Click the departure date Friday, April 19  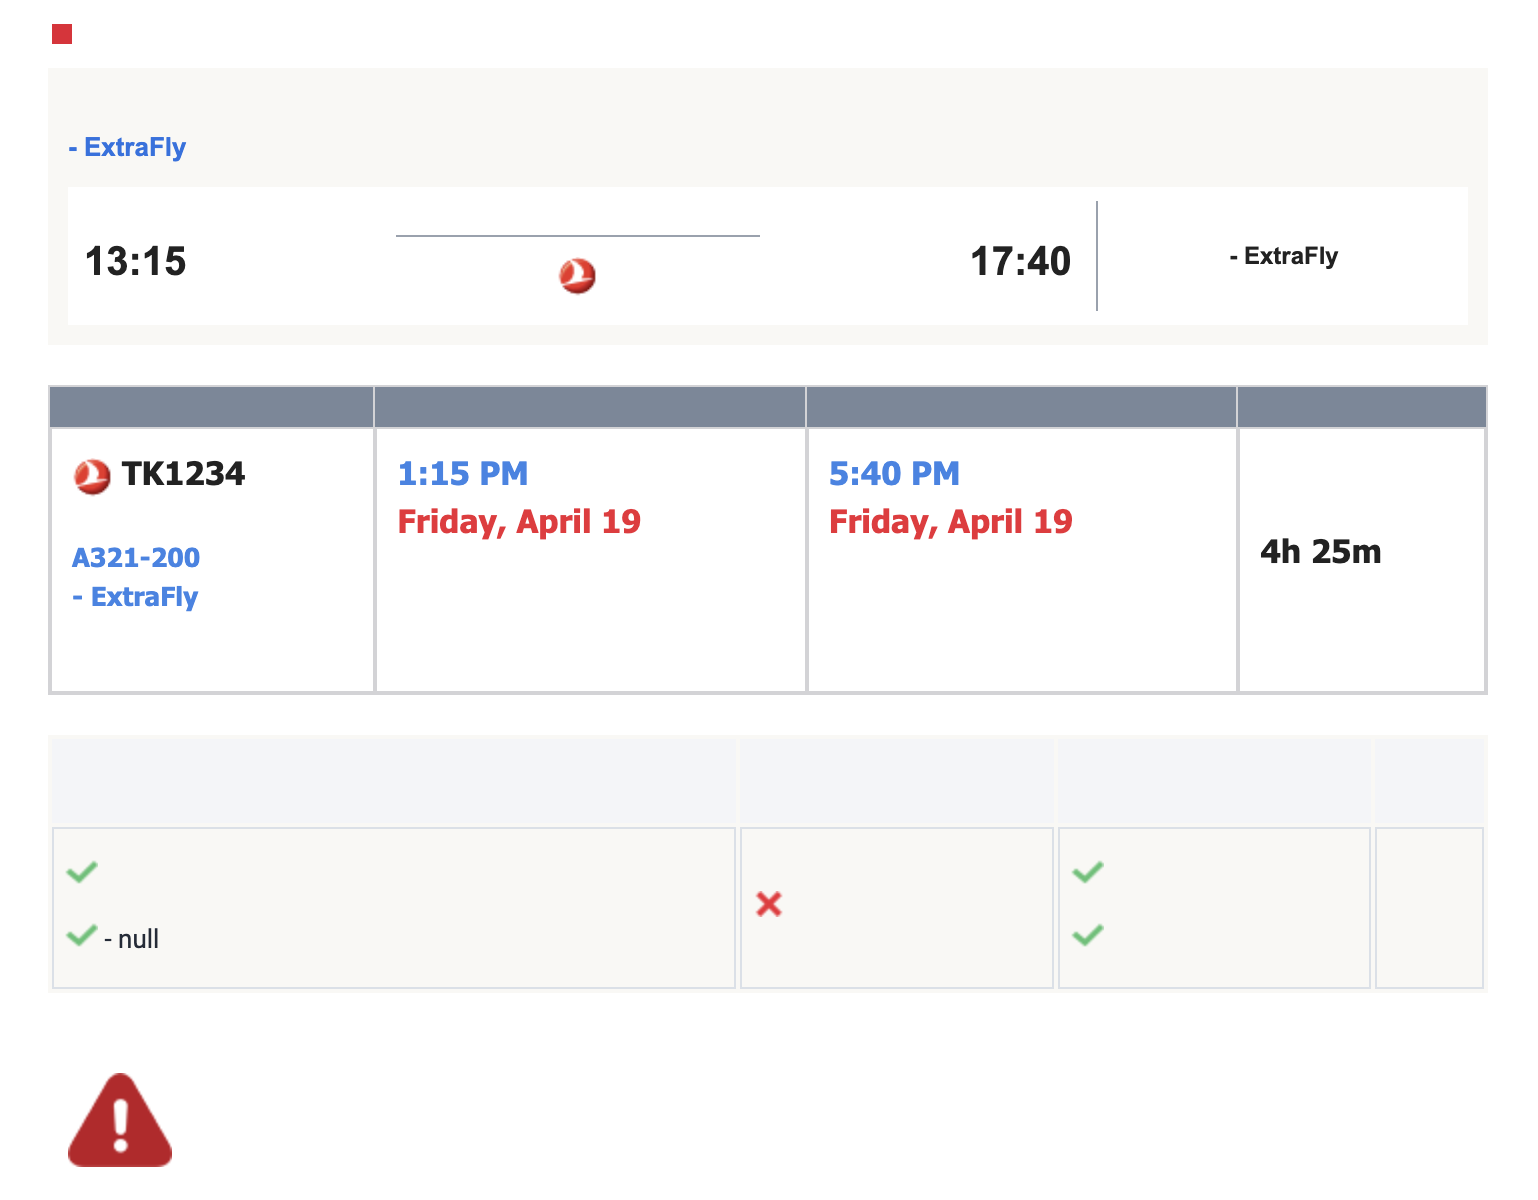click(519, 521)
